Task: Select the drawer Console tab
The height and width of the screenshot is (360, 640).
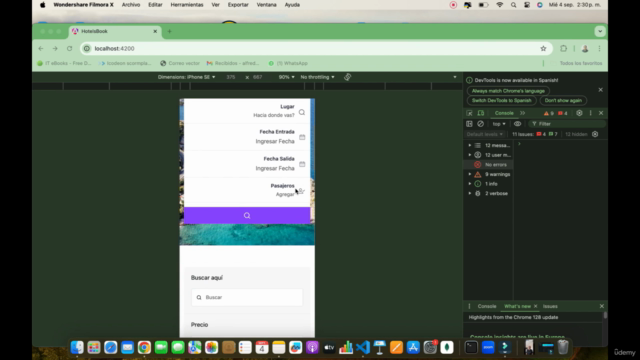Action: 487,306
